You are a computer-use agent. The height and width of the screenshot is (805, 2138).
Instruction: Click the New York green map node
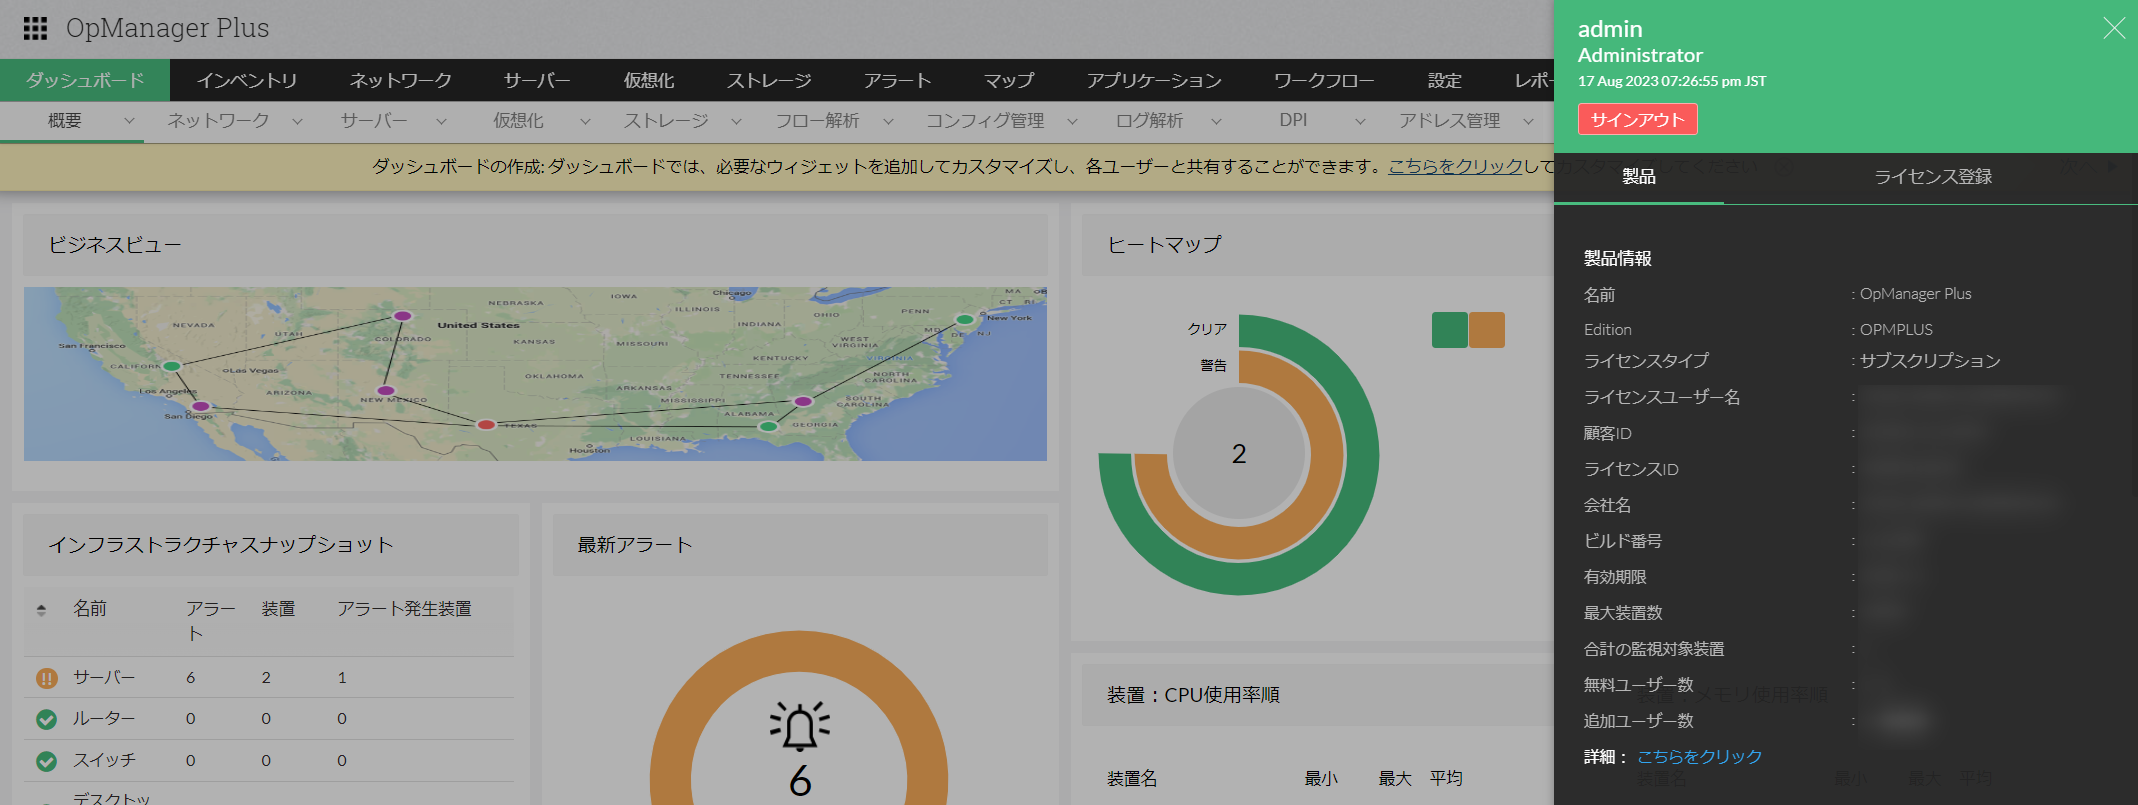pos(964,320)
